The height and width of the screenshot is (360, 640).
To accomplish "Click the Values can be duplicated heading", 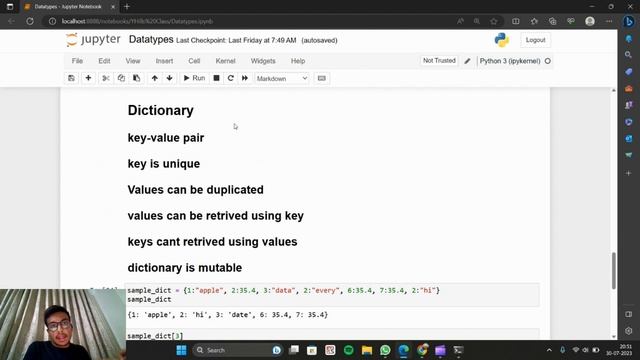I will (196, 190).
